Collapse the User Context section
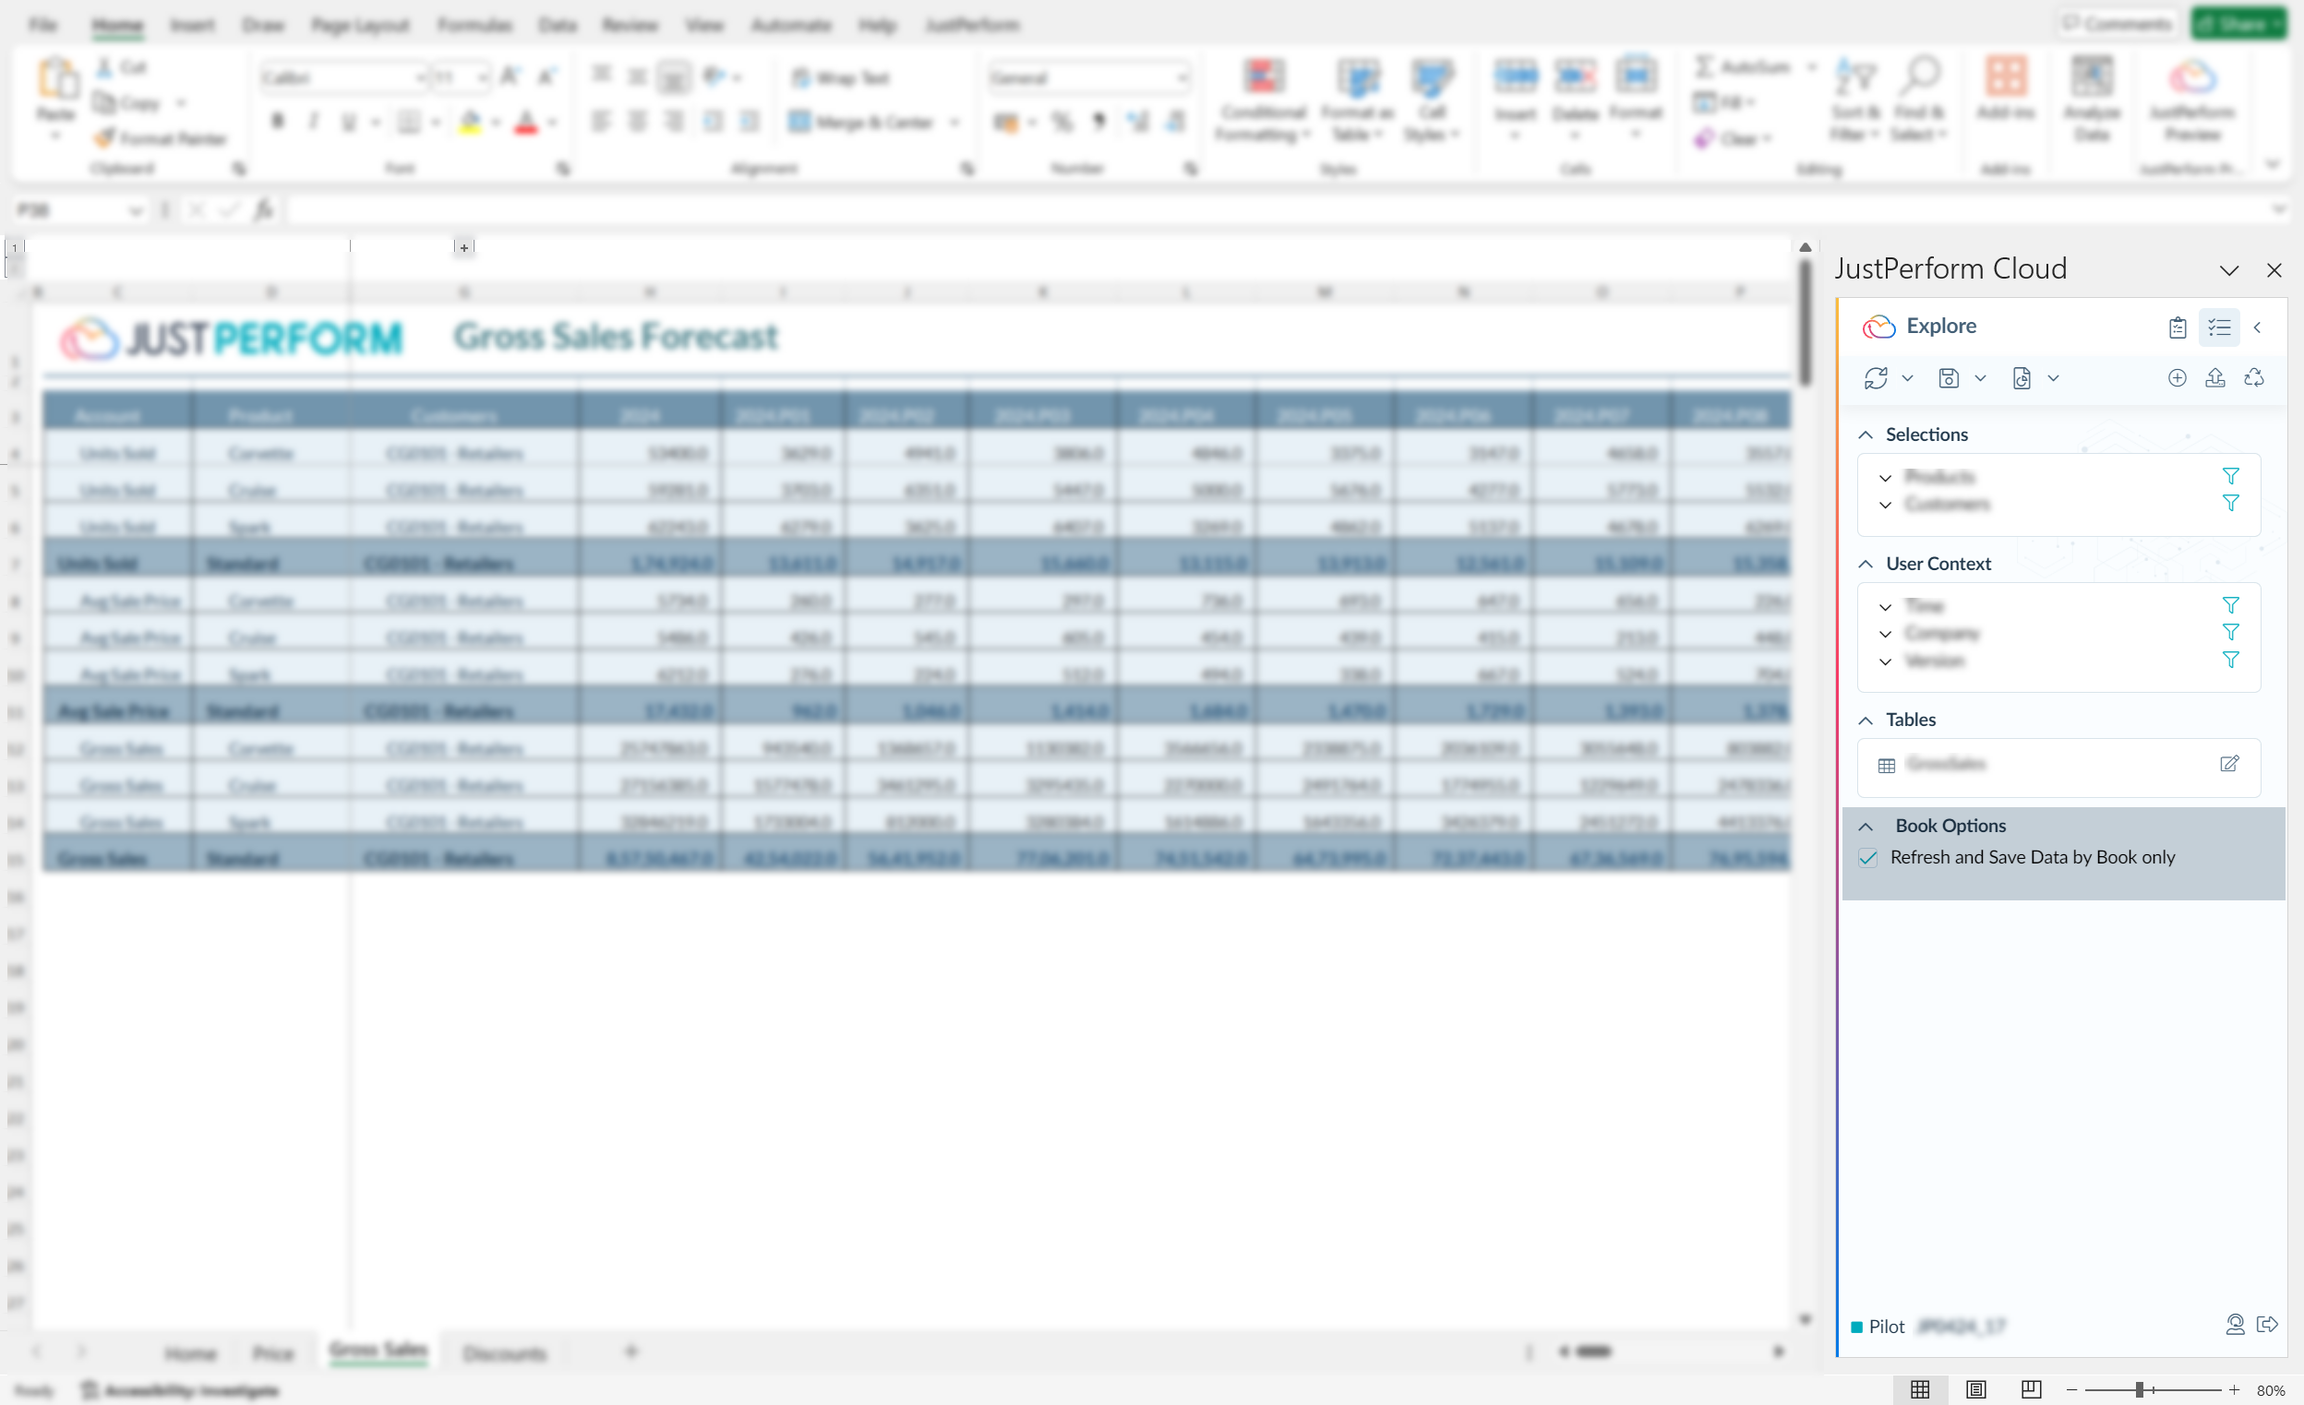 pyautogui.click(x=1866, y=564)
